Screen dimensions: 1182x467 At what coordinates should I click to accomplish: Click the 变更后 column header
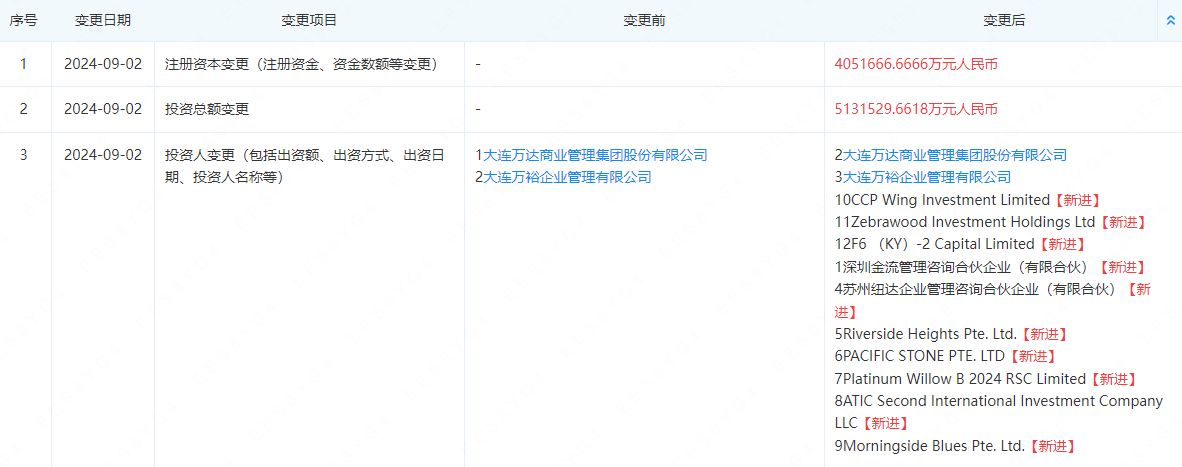point(1004,20)
